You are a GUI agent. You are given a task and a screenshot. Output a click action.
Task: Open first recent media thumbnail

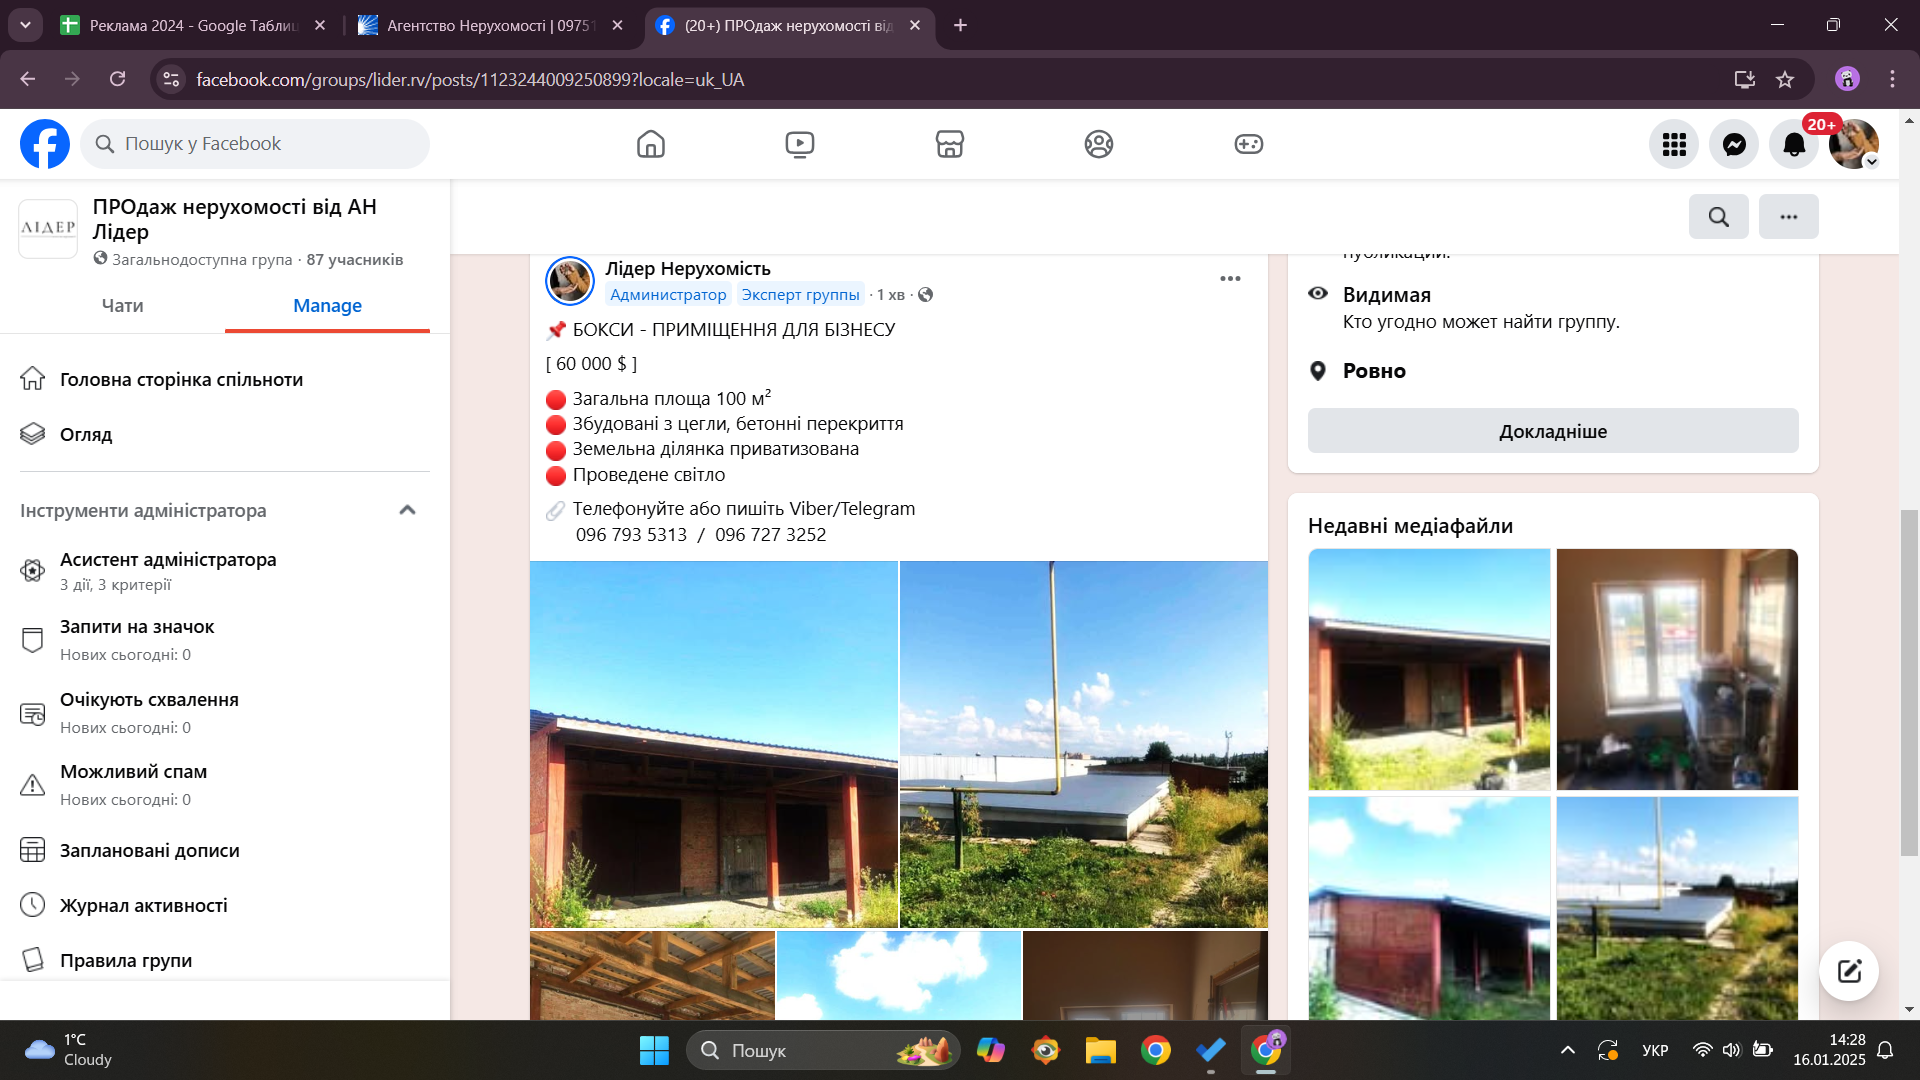pos(1428,668)
